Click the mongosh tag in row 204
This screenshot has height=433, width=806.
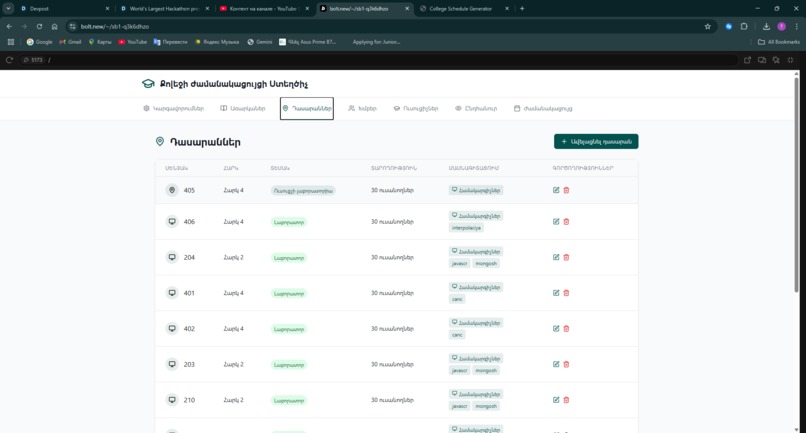(x=486, y=263)
